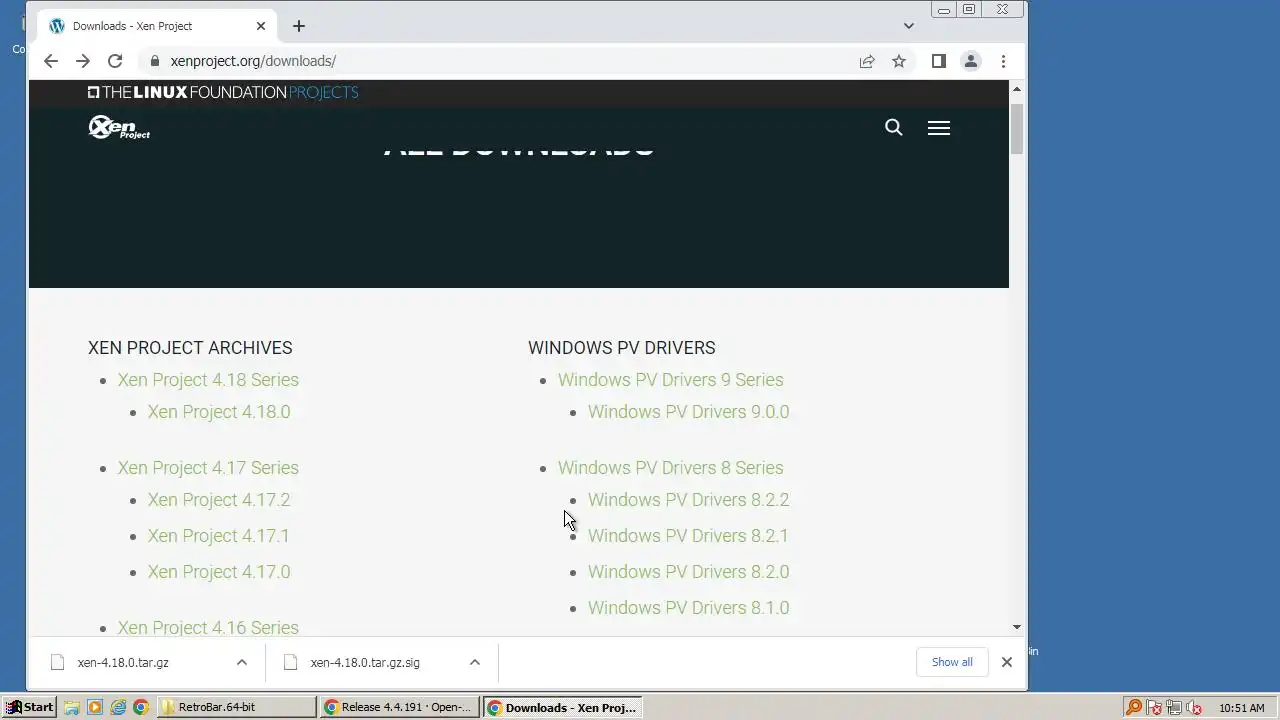The image size is (1280, 720).
Task: View site info via the lock icon
Action: tap(154, 61)
